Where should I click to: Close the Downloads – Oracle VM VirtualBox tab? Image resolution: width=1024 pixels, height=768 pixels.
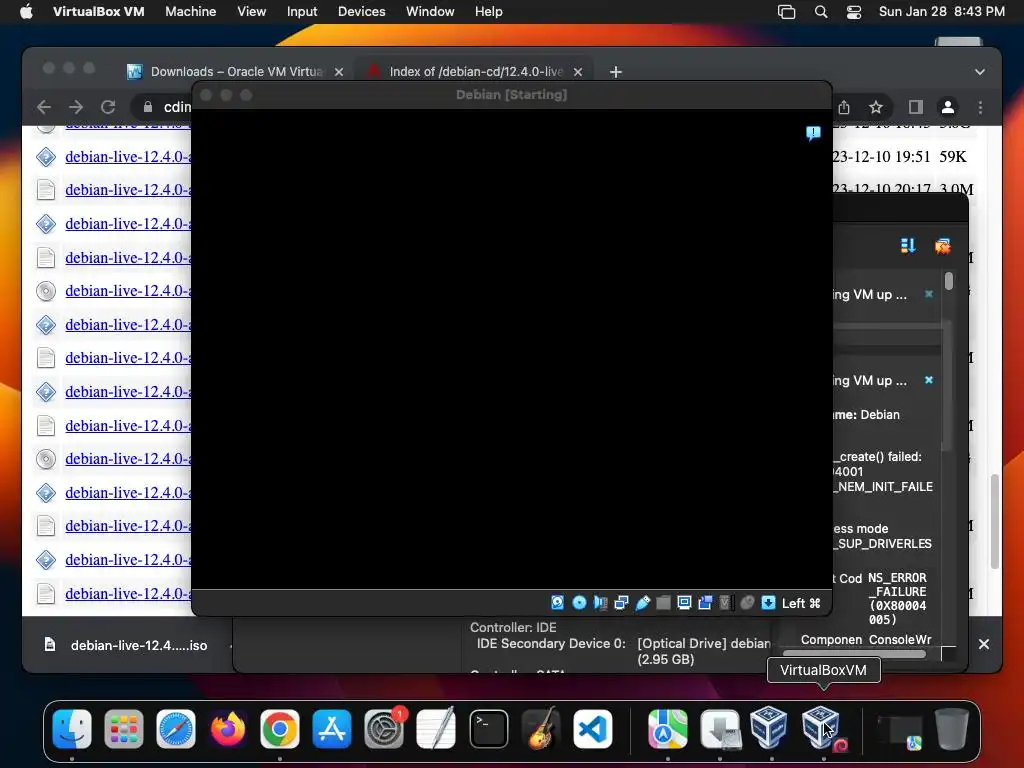click(339, 72)
